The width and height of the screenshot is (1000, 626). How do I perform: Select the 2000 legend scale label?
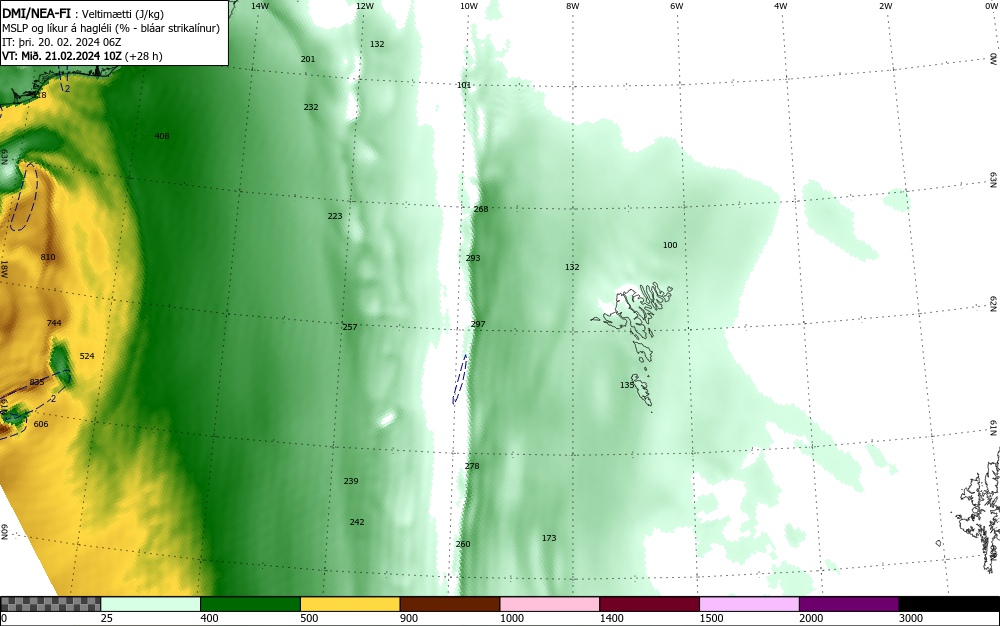pyautogui.click(x=811, y=618)
